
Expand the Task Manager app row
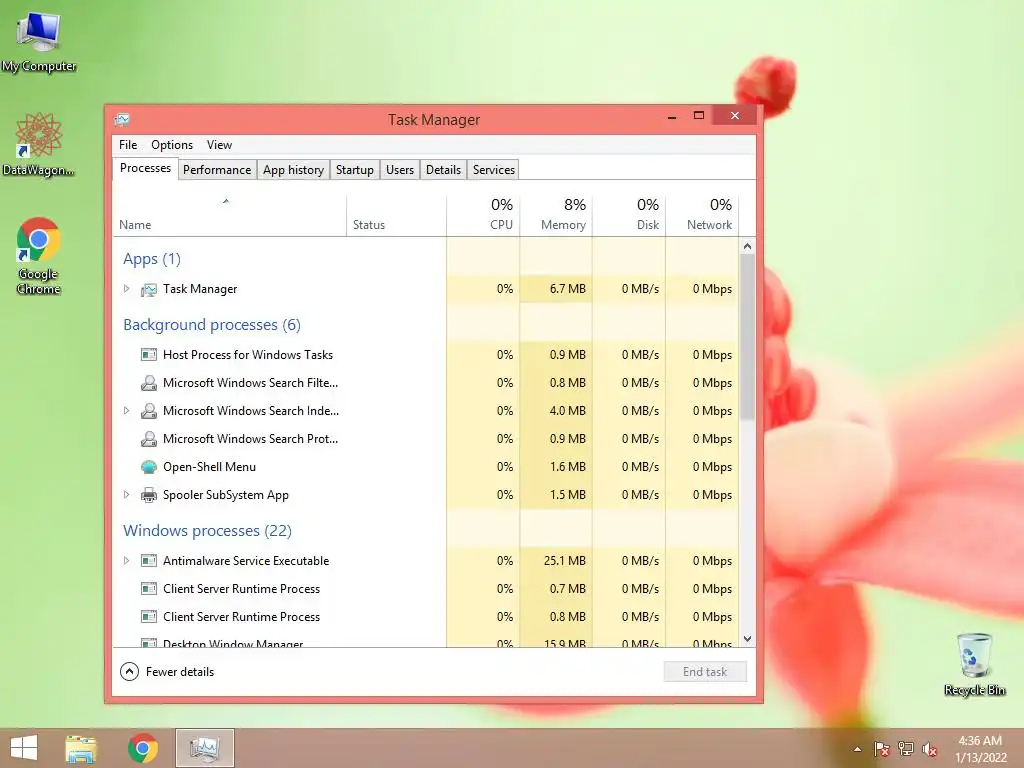127,289
